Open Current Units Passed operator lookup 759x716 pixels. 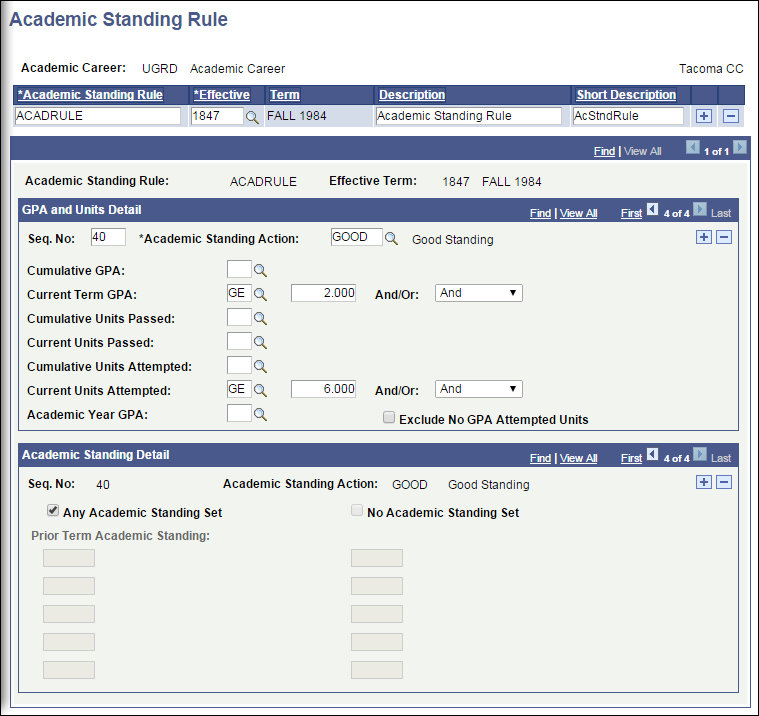pos(260,342)
